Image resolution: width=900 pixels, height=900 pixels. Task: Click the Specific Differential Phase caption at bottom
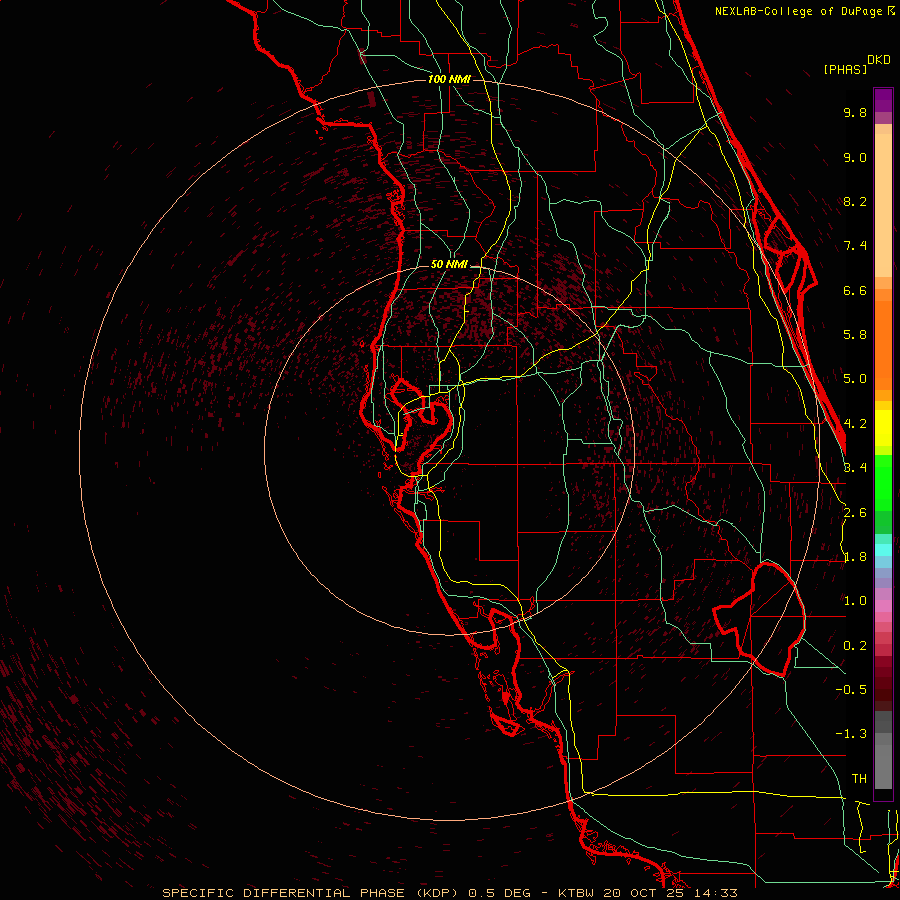point(449,893)
